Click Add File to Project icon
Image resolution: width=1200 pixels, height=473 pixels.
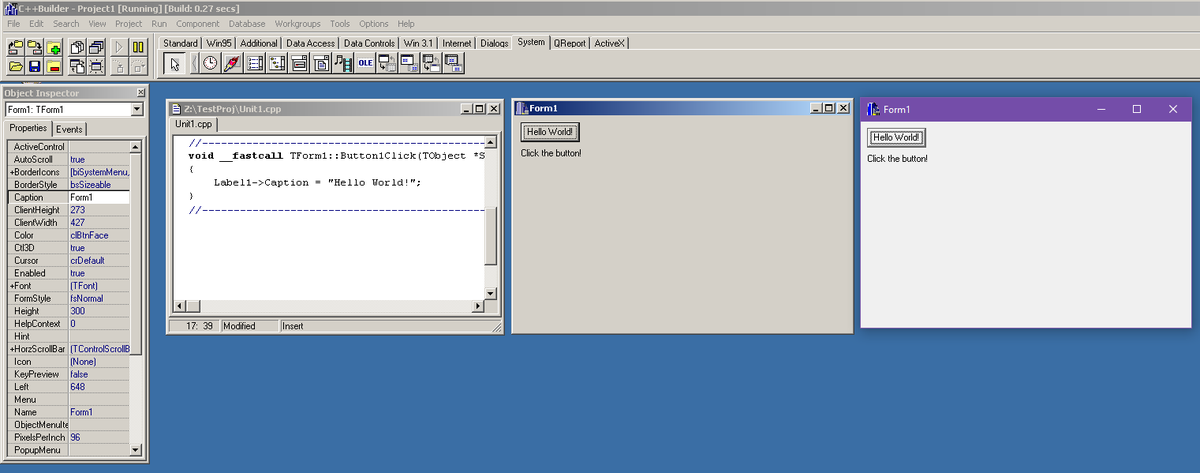54,47
